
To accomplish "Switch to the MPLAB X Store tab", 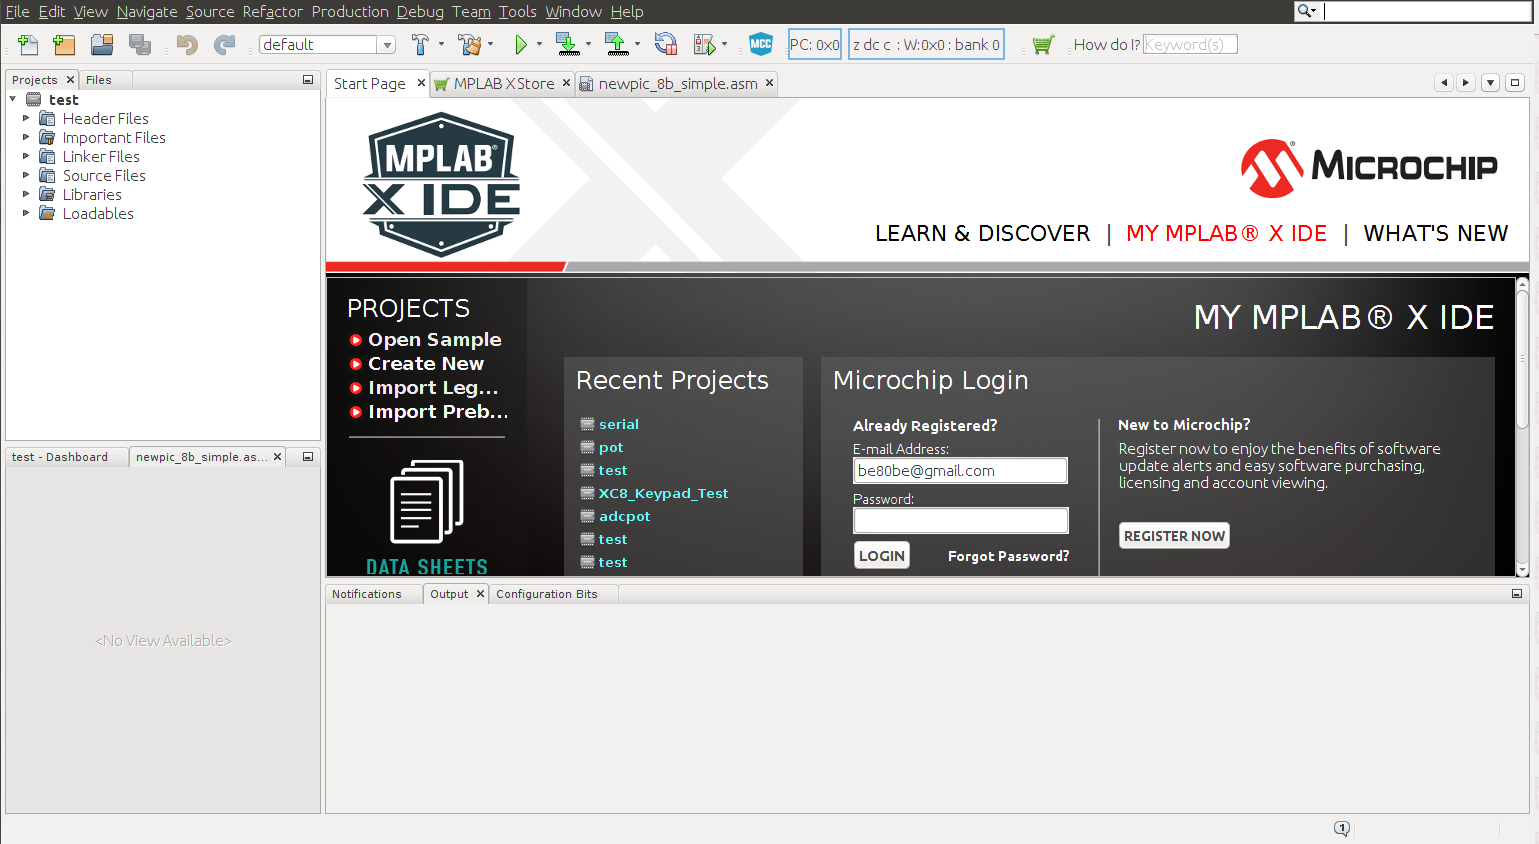I will click(x=503, y=84).
